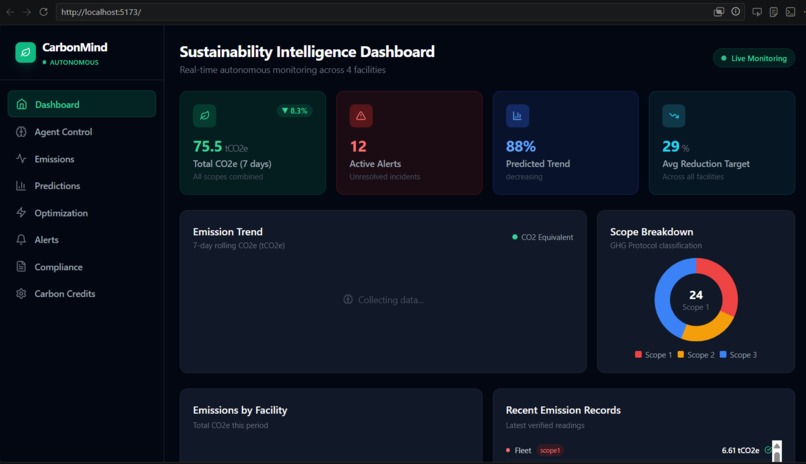The width and height of the screenshot is (806, 464).
Task: Click the 75.5 tCO2e value
Action: point(221,146)
